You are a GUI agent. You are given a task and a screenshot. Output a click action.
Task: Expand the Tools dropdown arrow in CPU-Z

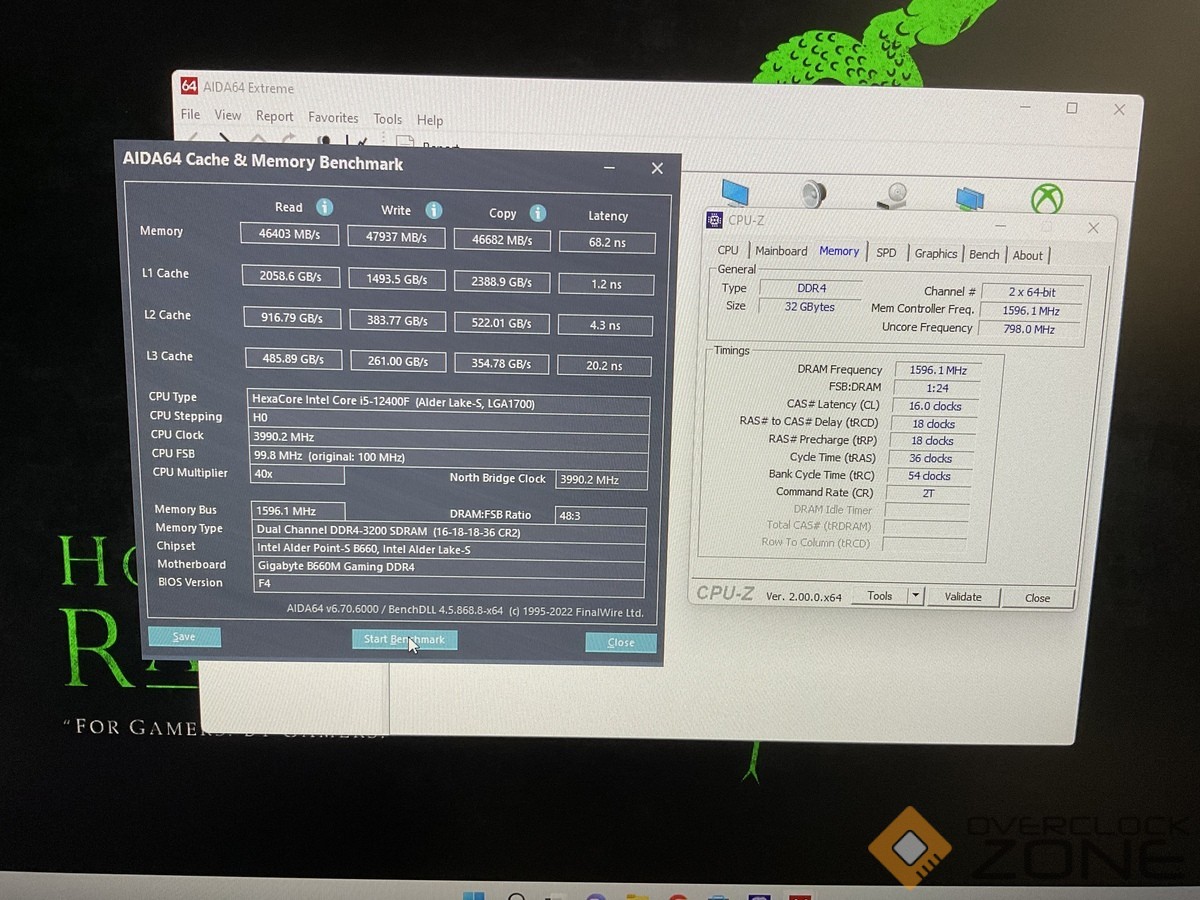tap(915, 596)
